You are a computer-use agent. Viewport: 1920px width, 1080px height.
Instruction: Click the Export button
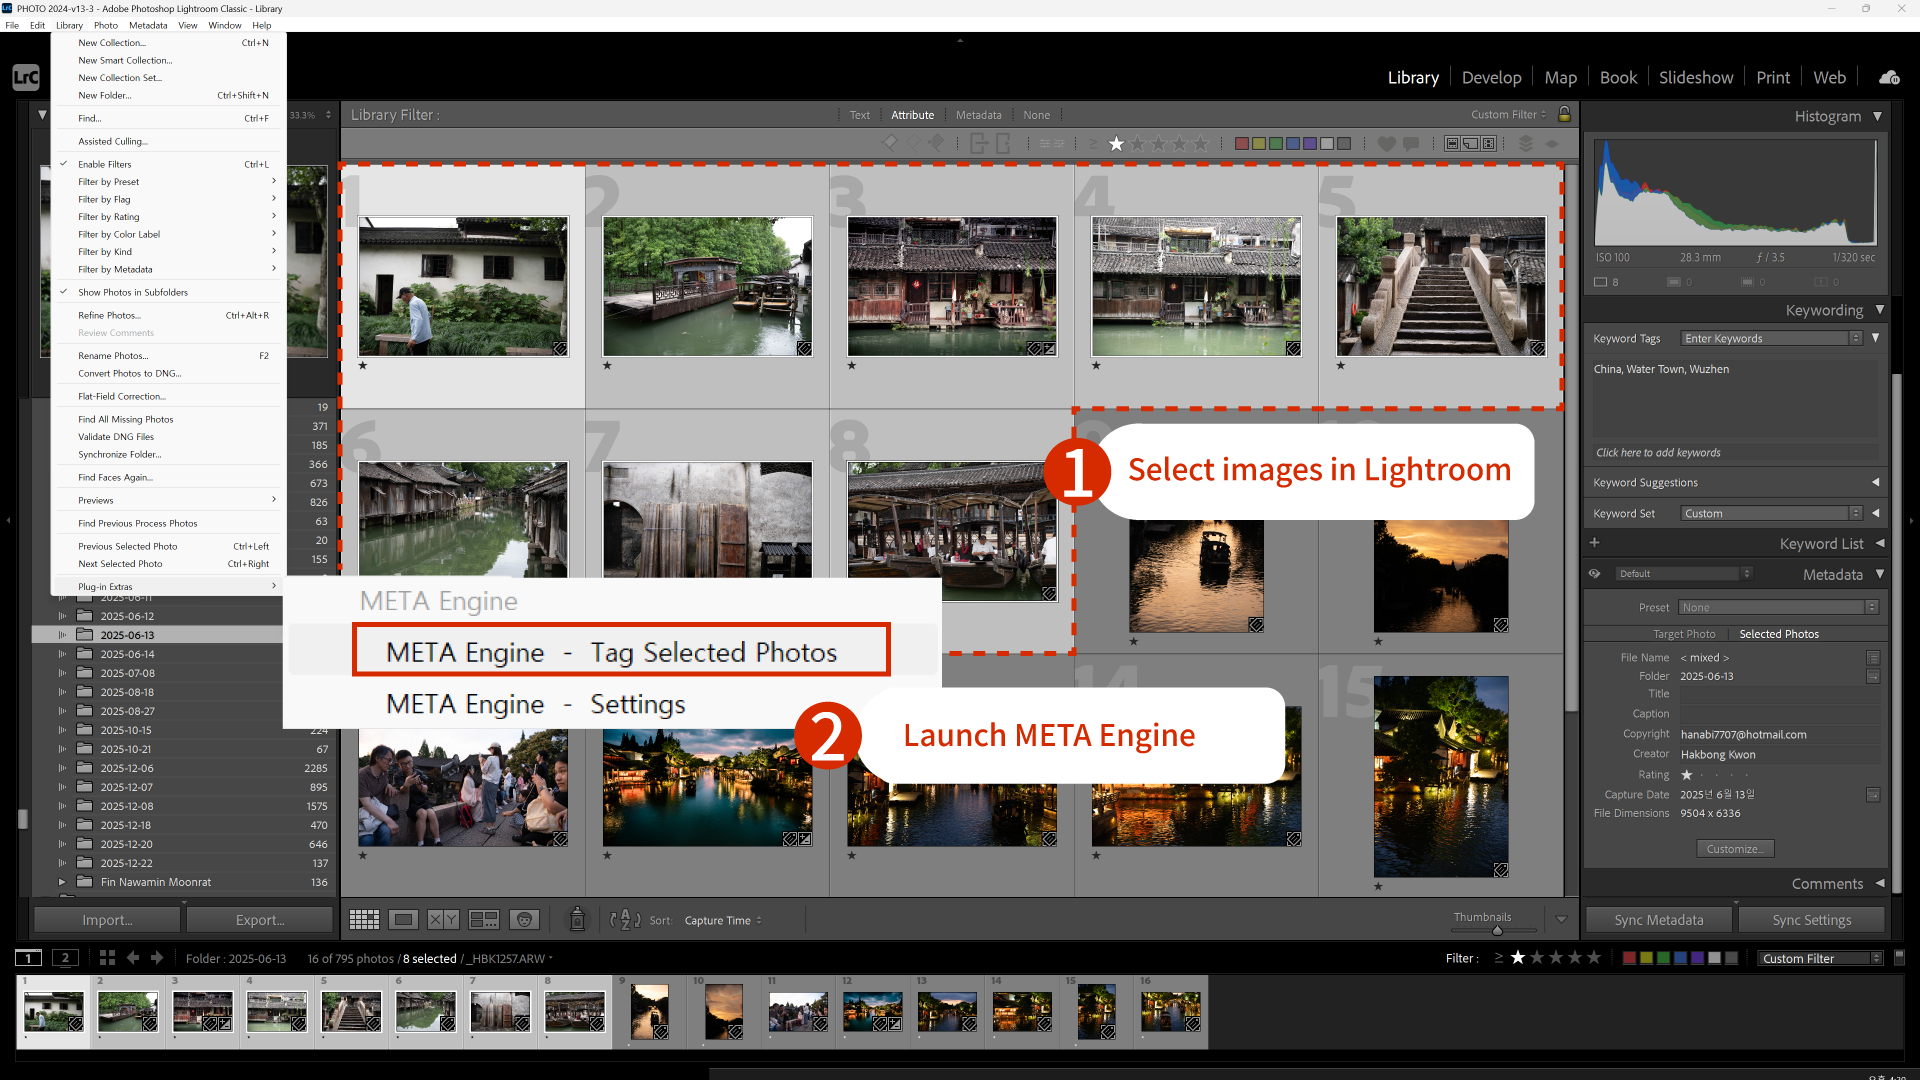(259, 920)
